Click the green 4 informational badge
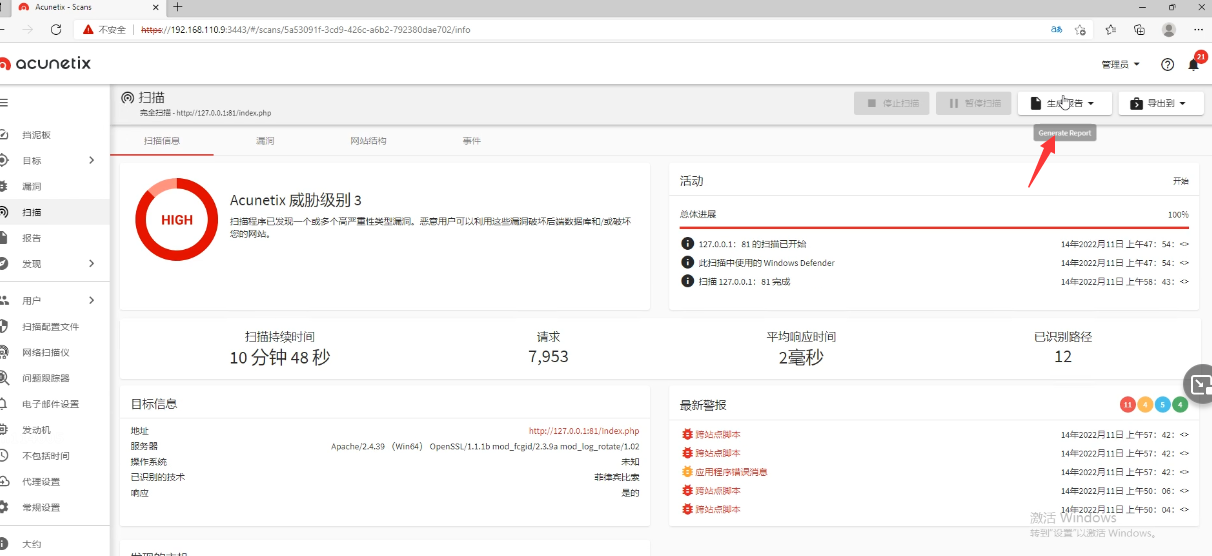The width and height of the screenshot is (1212, 556). coord(1180,405)
